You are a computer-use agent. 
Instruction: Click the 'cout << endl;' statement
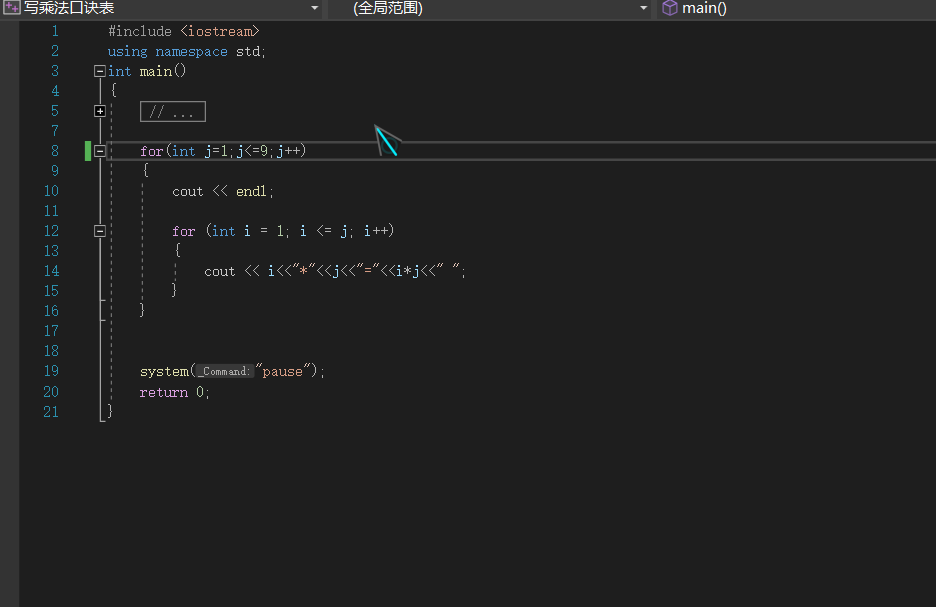223,192
